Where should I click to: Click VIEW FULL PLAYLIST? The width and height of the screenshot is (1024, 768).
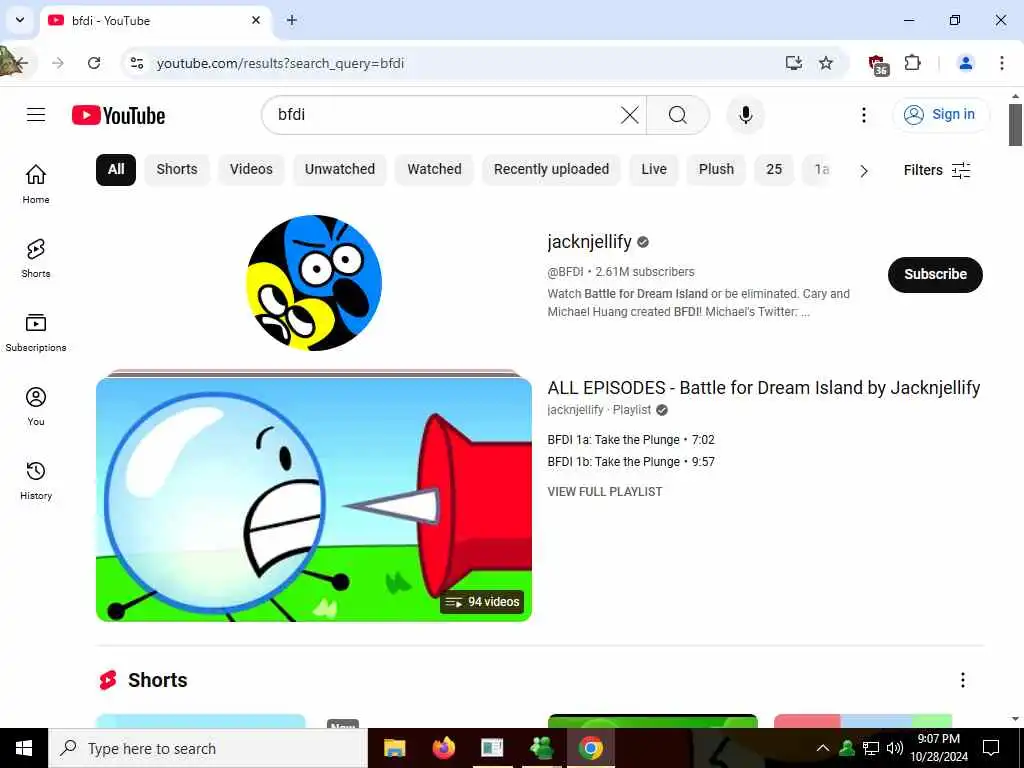click(605, 492)
